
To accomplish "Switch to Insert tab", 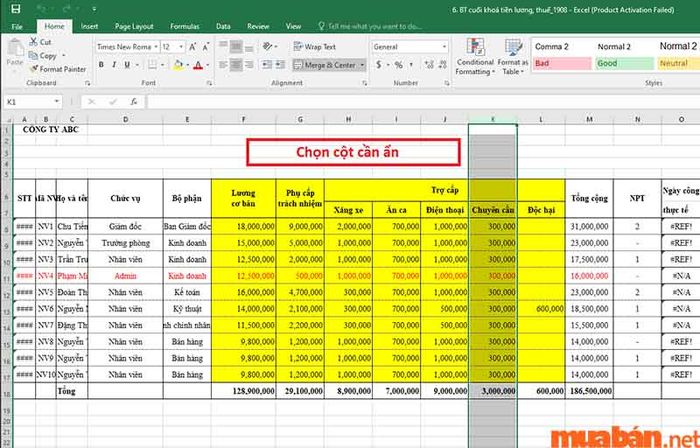I will pos(89,26).
